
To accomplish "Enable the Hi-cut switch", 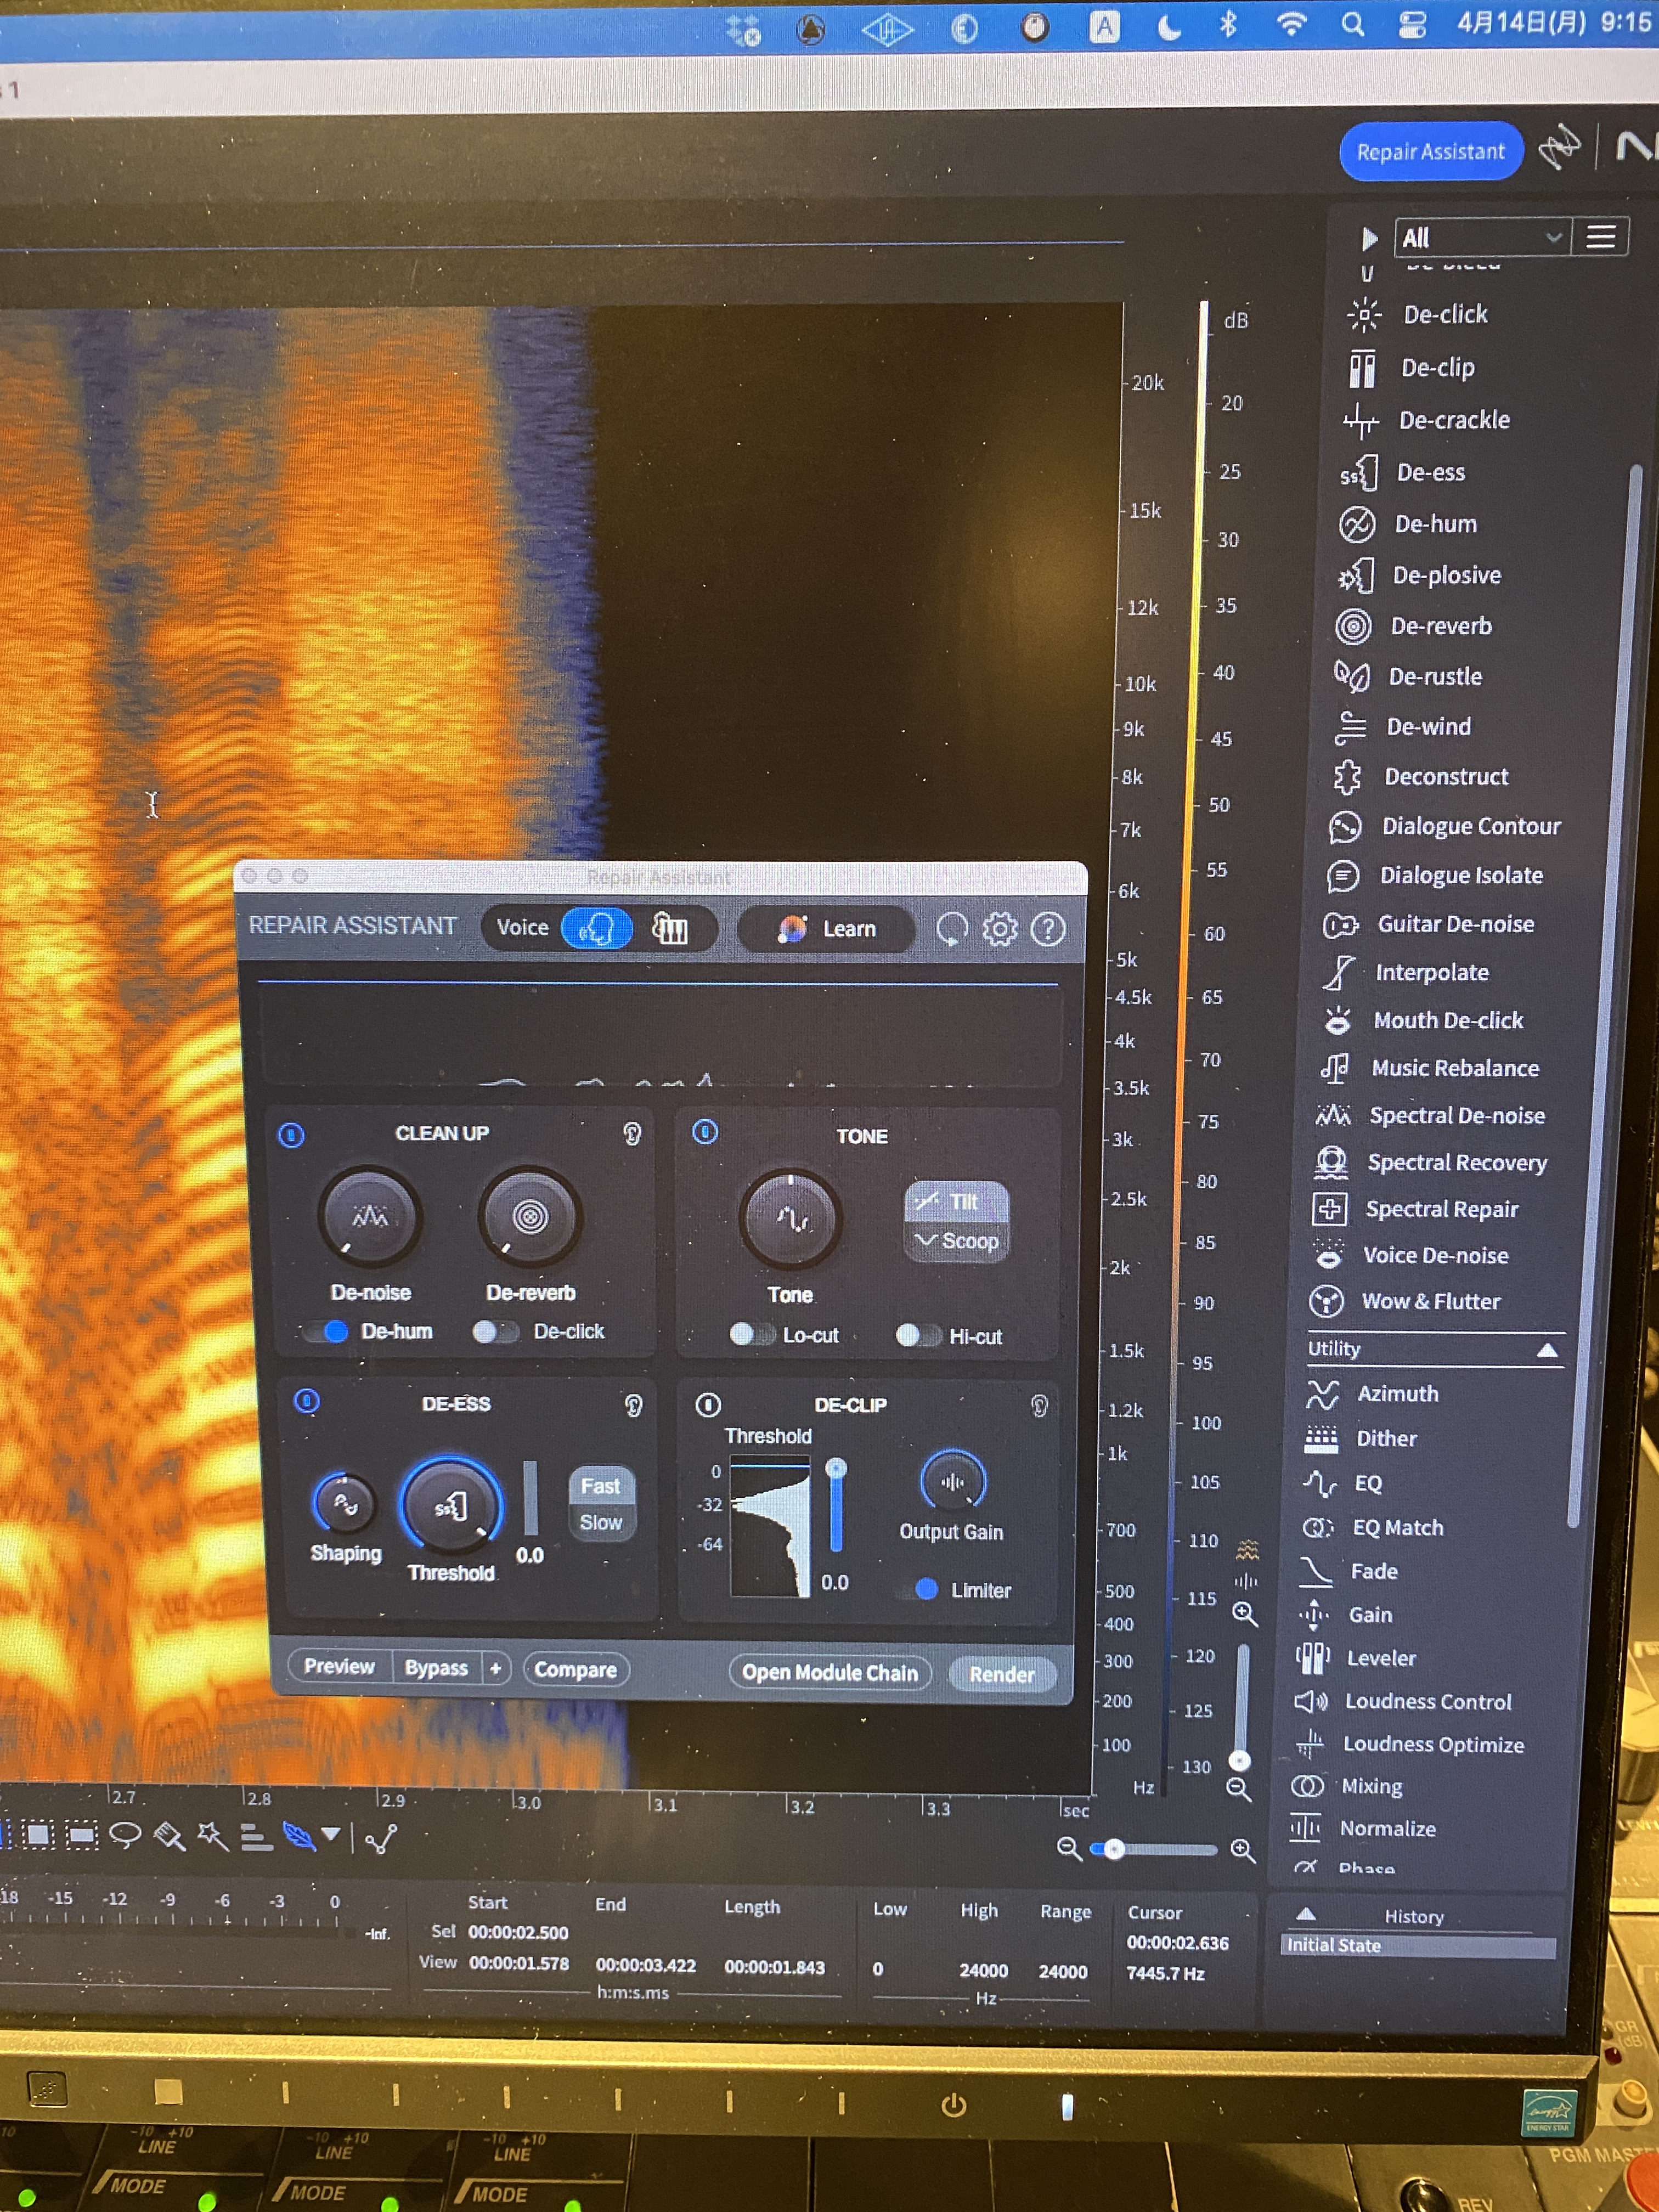I will 917,1335.
